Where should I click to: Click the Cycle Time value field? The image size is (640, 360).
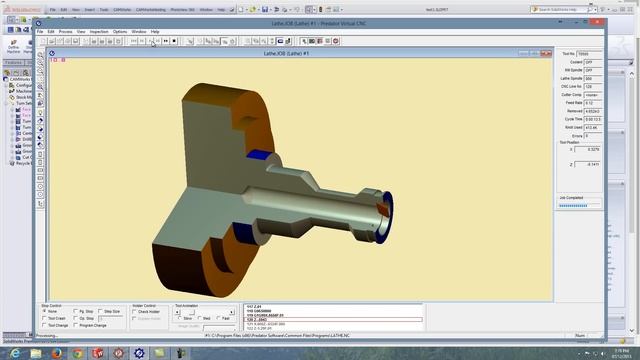coord(593,119)
